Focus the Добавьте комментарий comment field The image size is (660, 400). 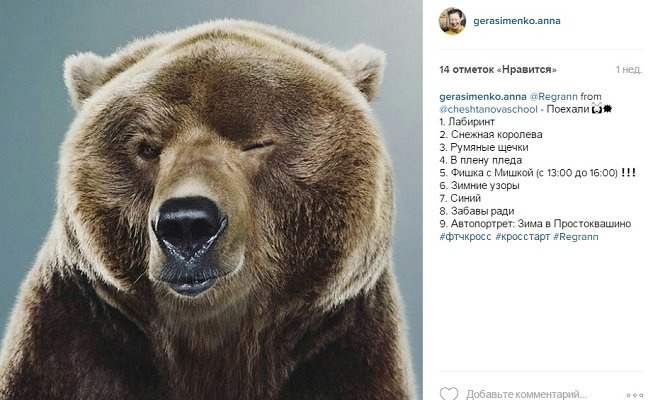(526, 395)
